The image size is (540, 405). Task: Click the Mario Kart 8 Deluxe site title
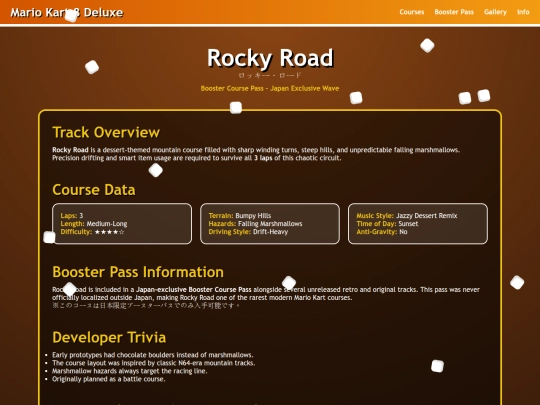[67, 12]
